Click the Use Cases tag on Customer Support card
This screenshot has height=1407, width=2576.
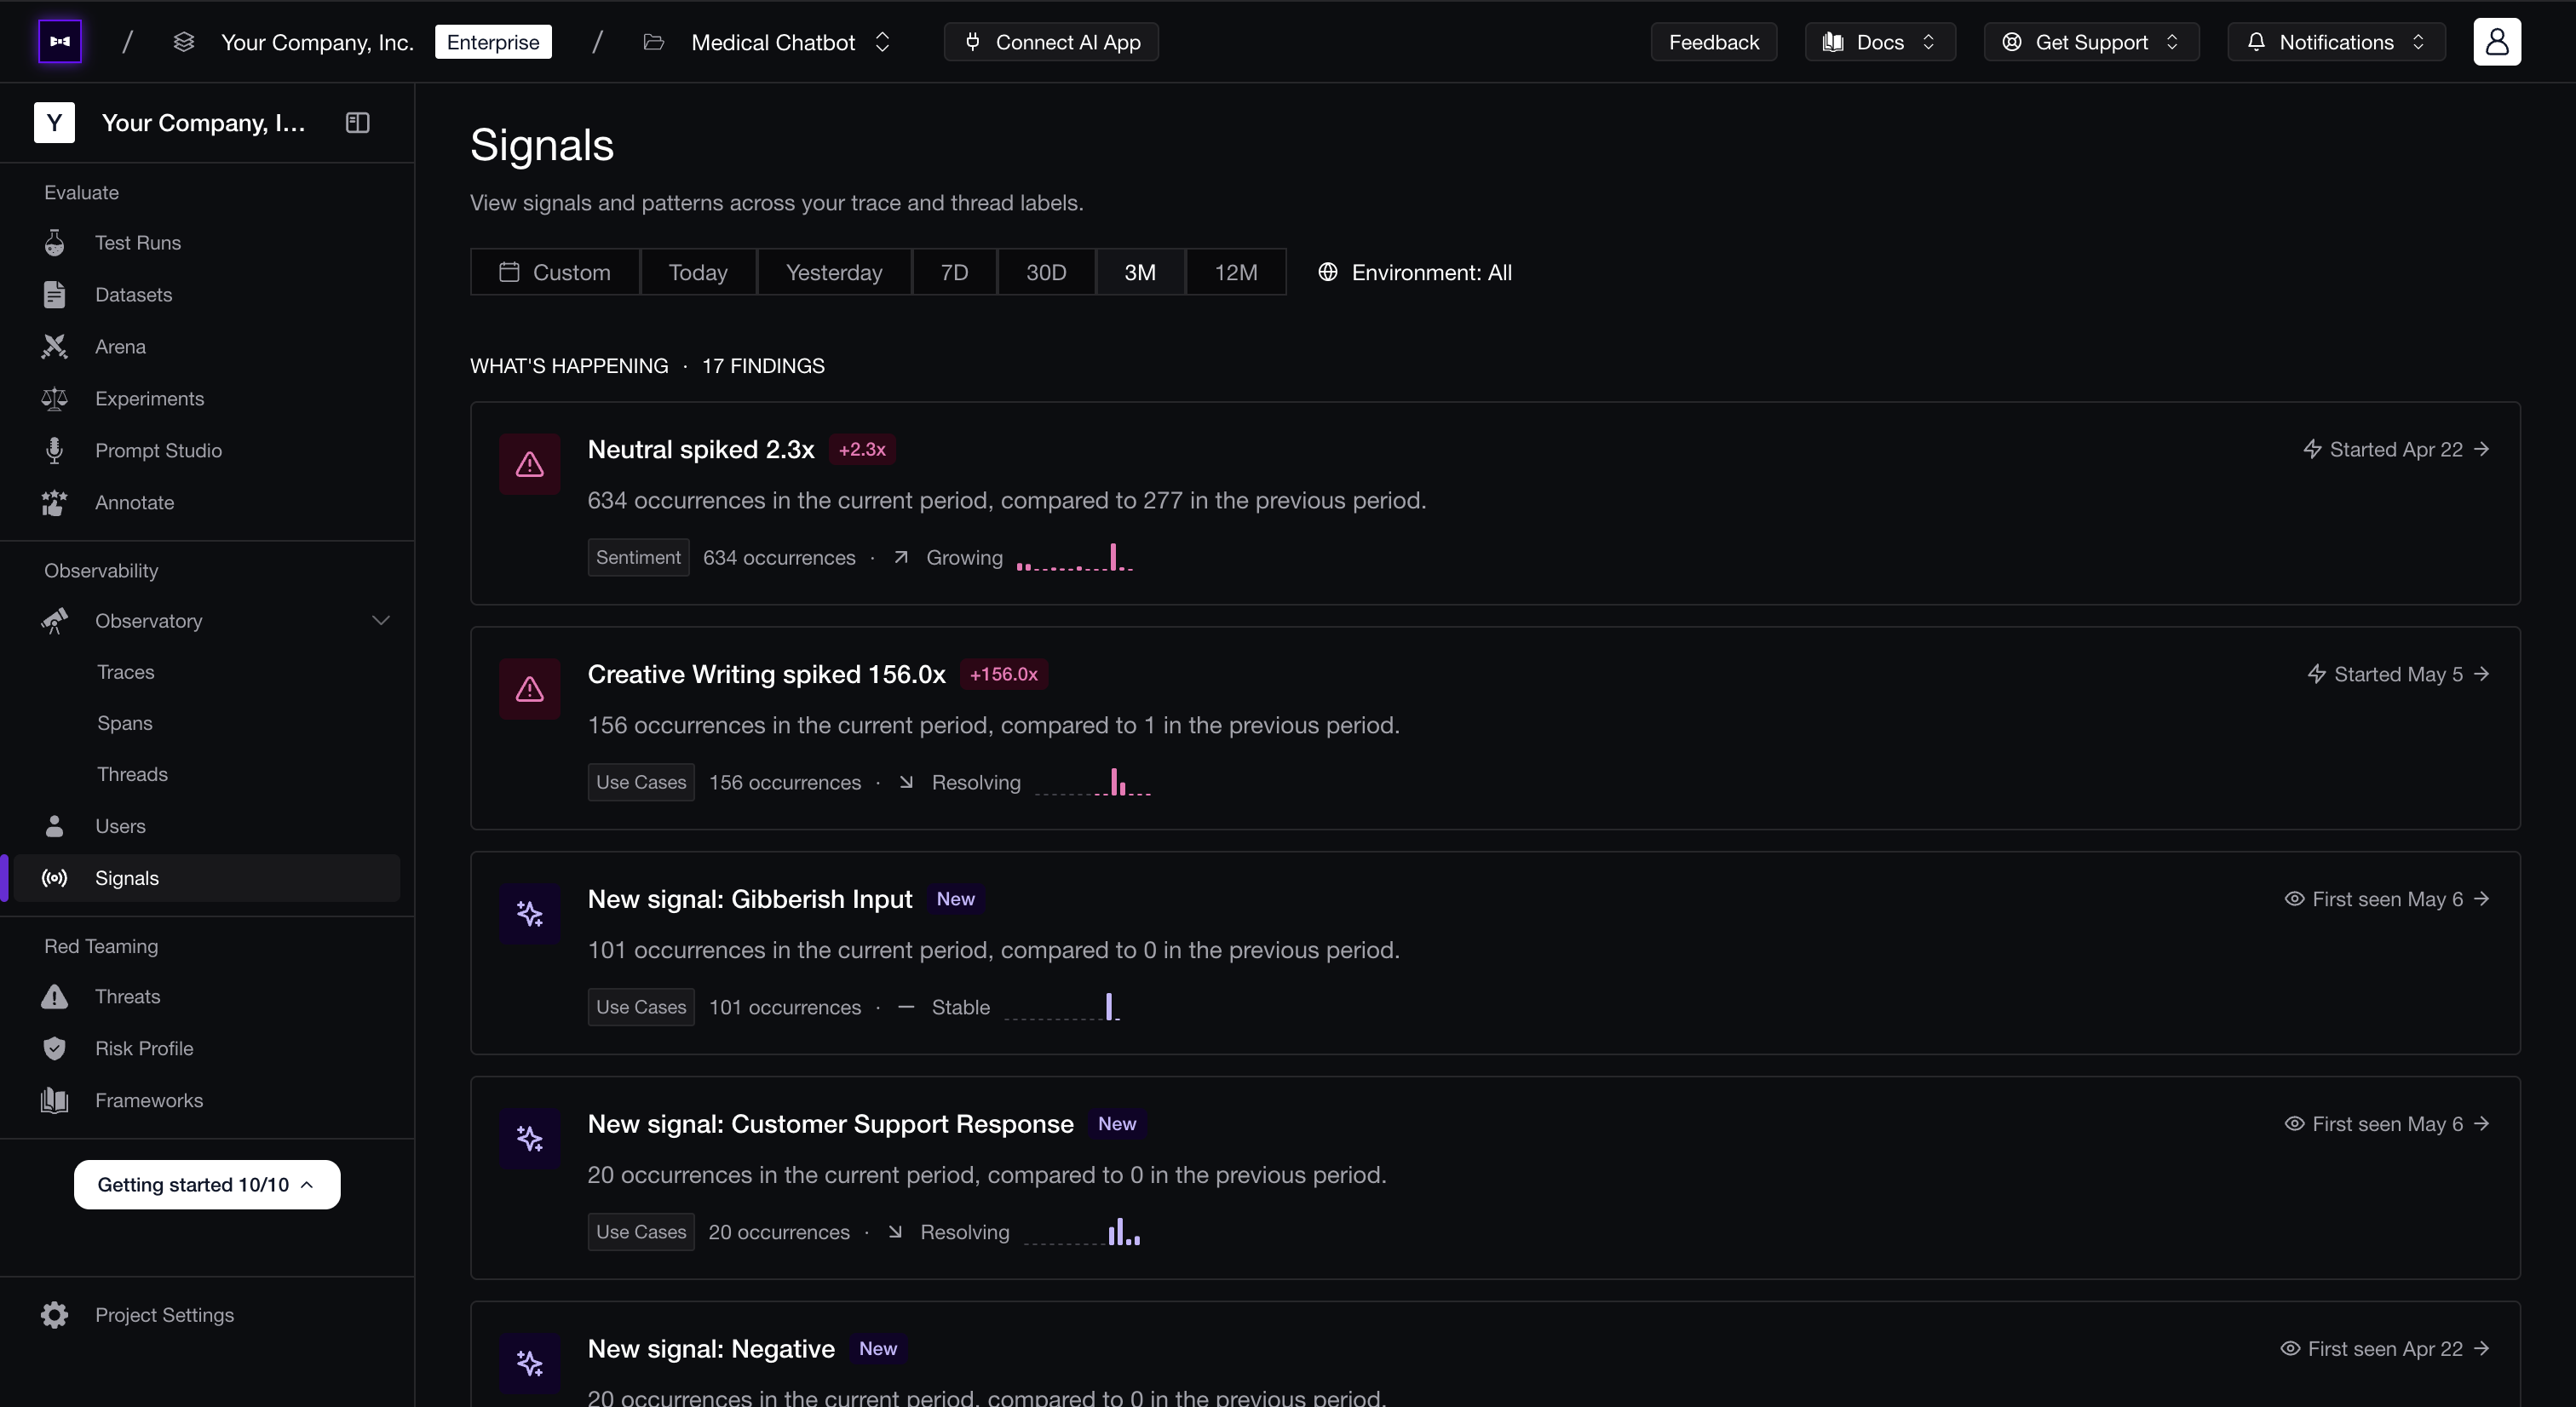click(x=641, y=1232)
